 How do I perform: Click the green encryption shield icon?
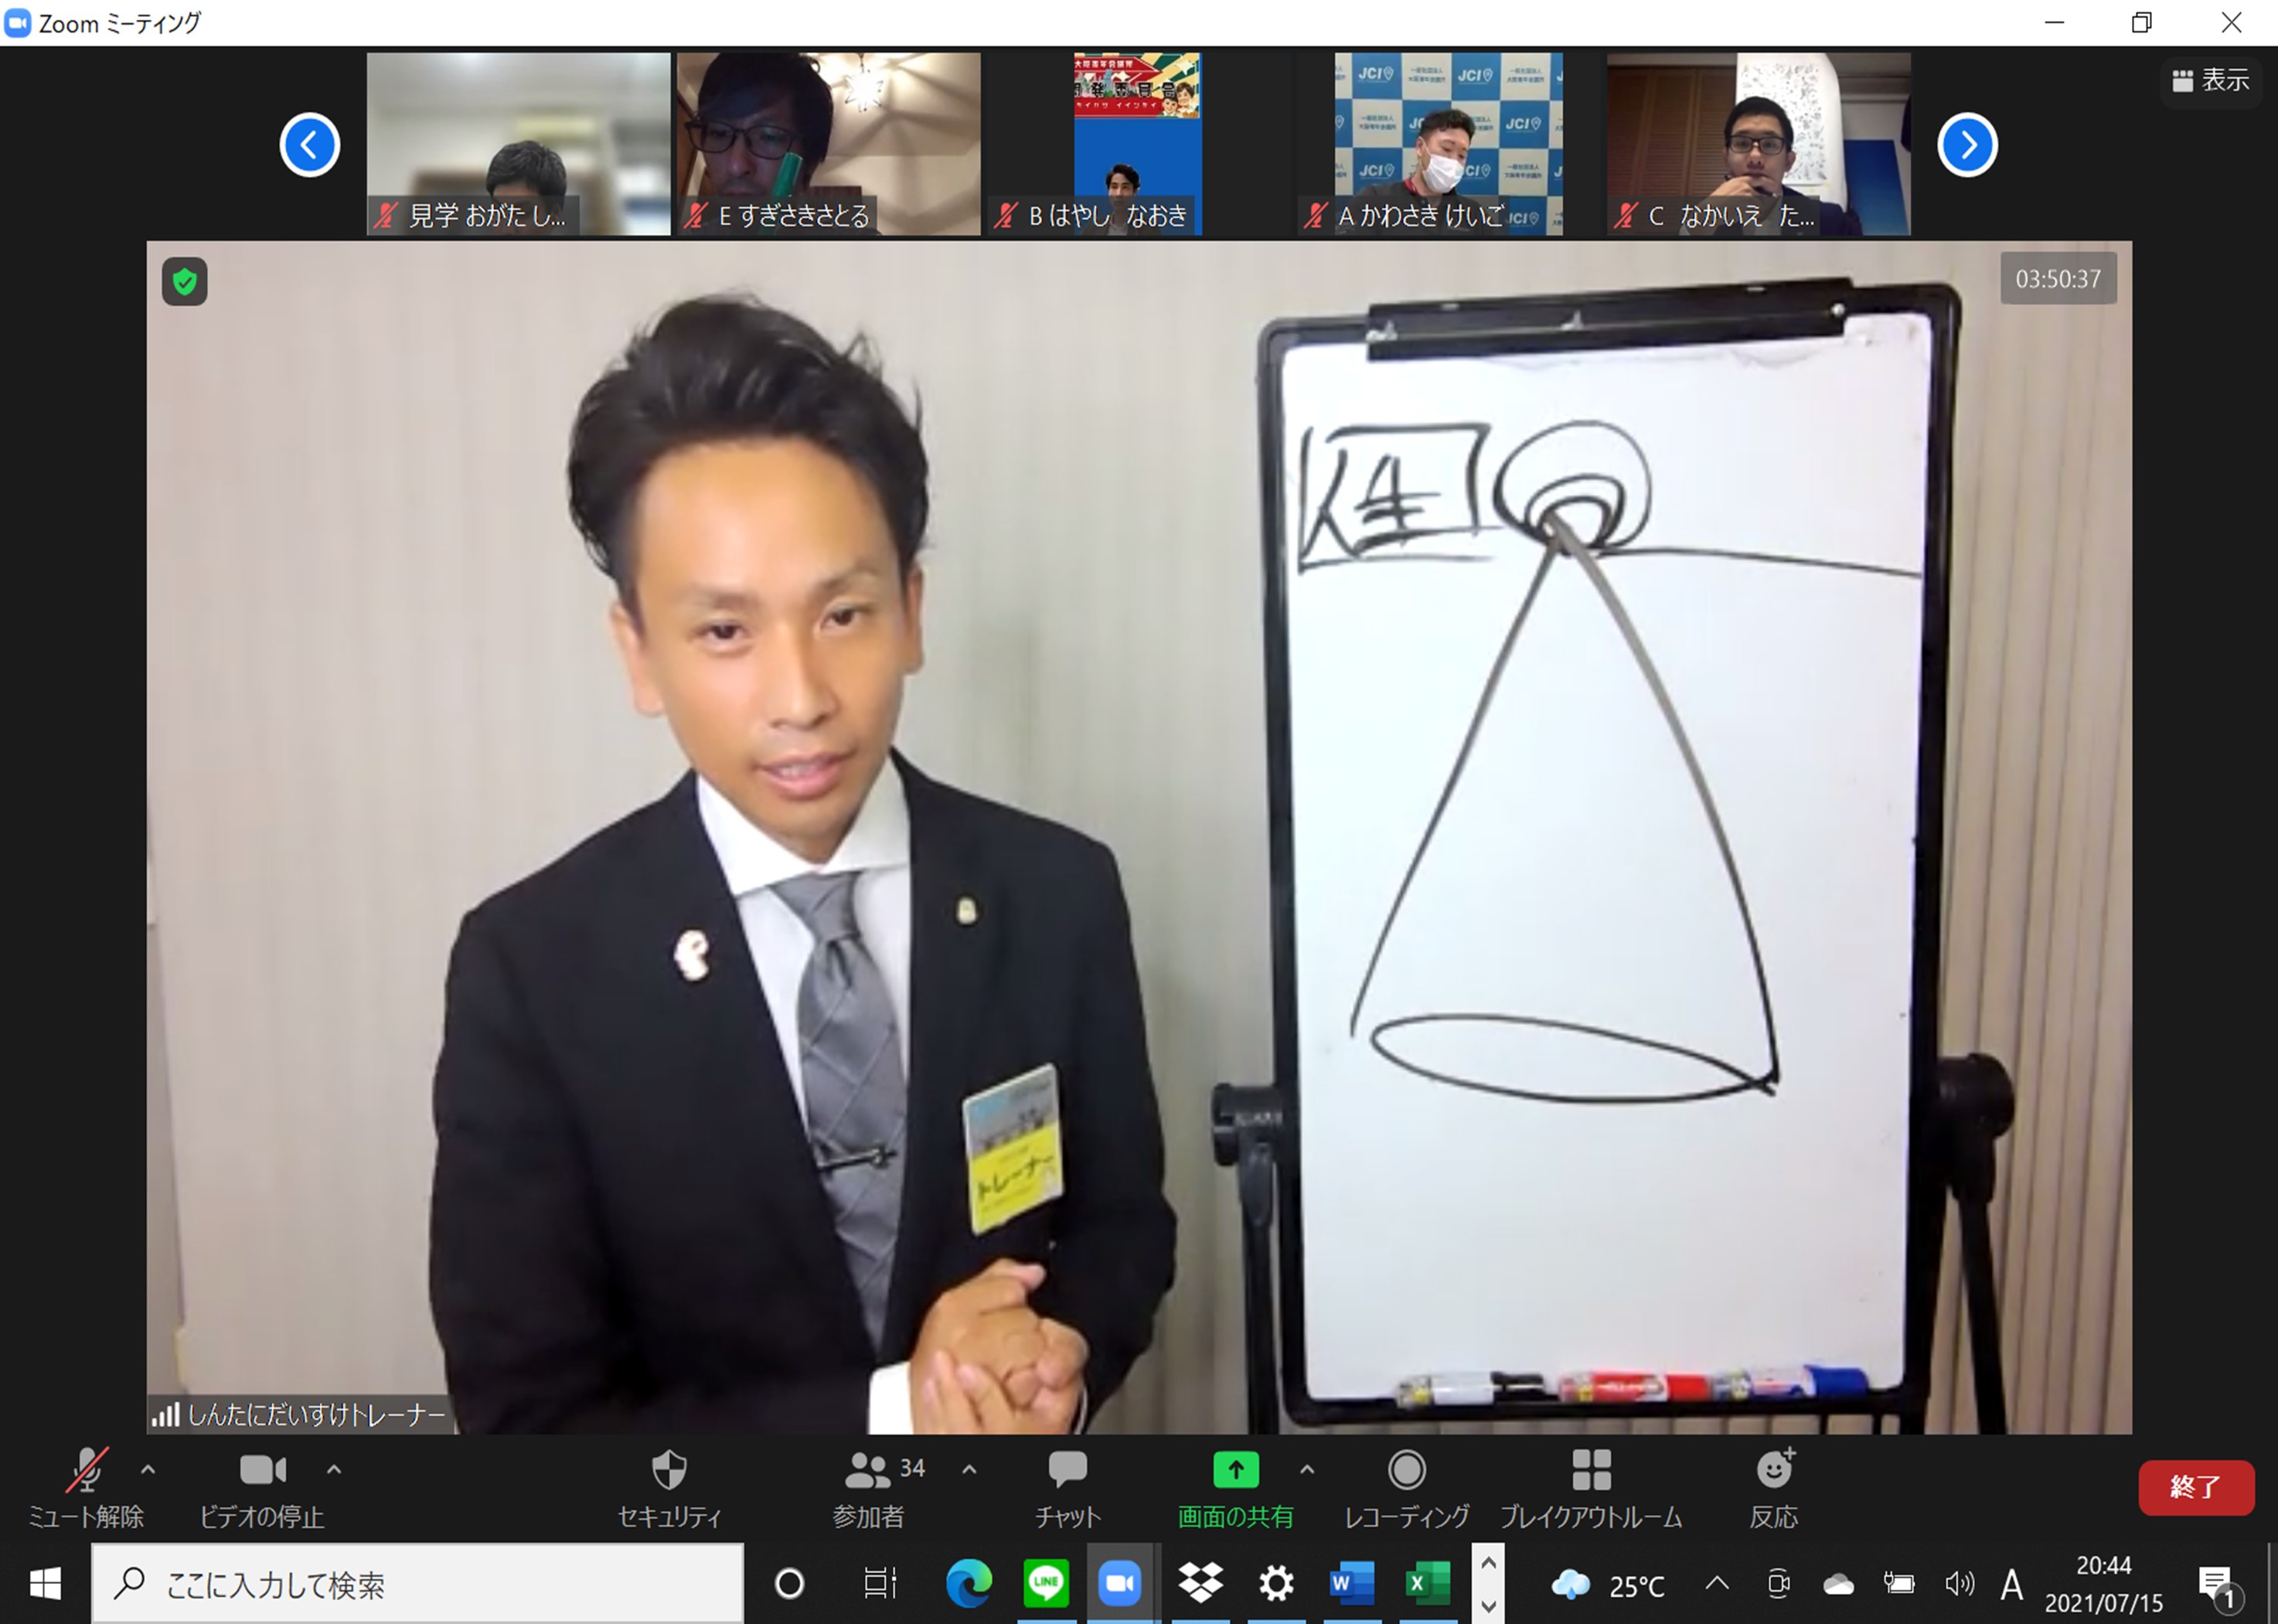click(185, 282)
